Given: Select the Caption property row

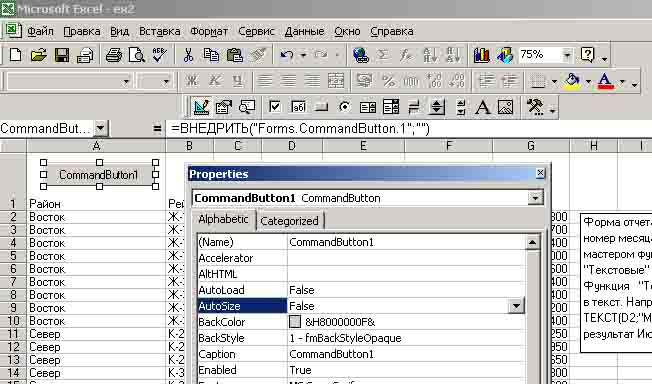Looking at the screenshot, I should coord(362,354).
